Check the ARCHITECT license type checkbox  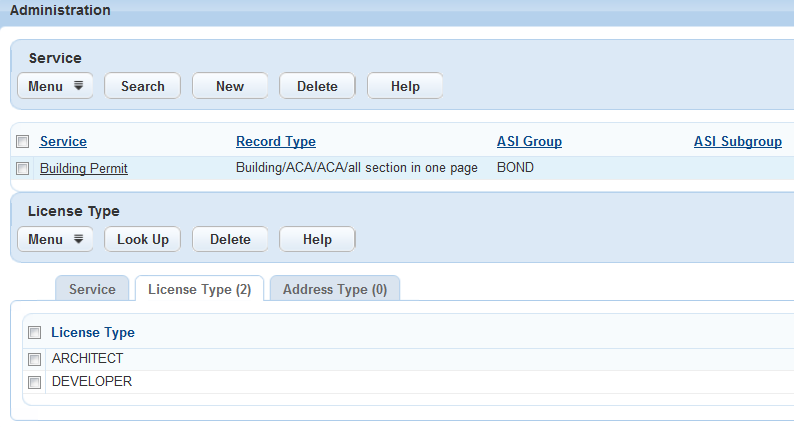[35, 358]
